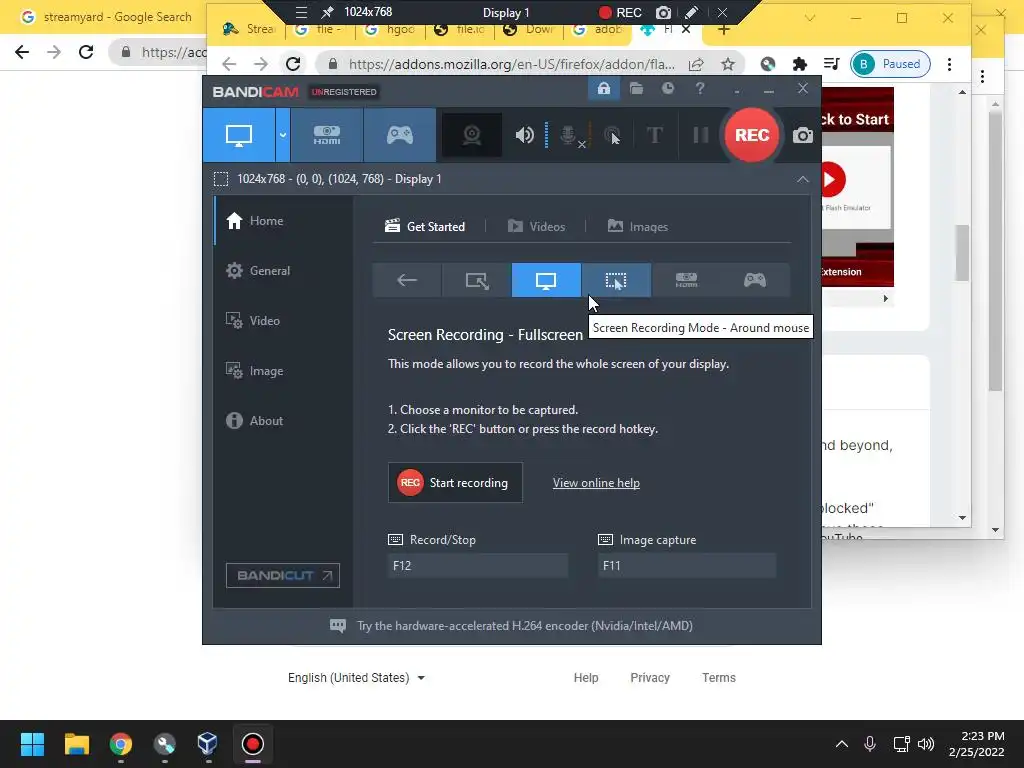
Task: Open the Terms link in Google footer
Action: [718, 678]
